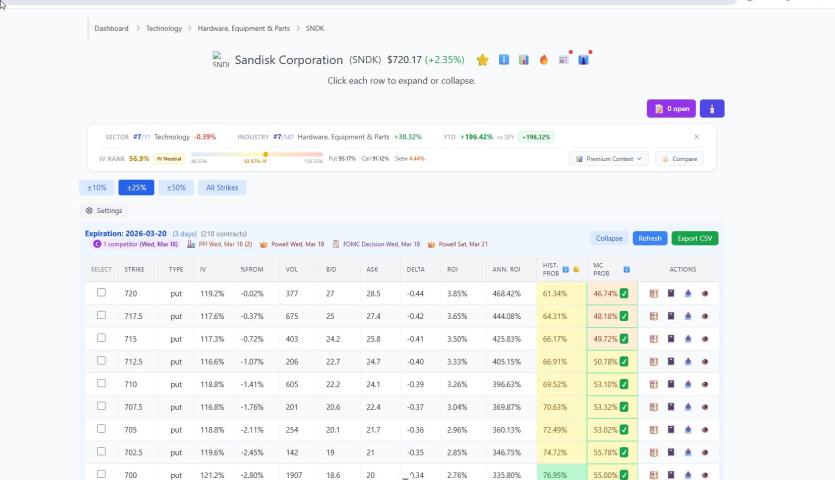Screen dimensions: 835x480
Task: Click the Export CSV button
Action: click(695, 238)
